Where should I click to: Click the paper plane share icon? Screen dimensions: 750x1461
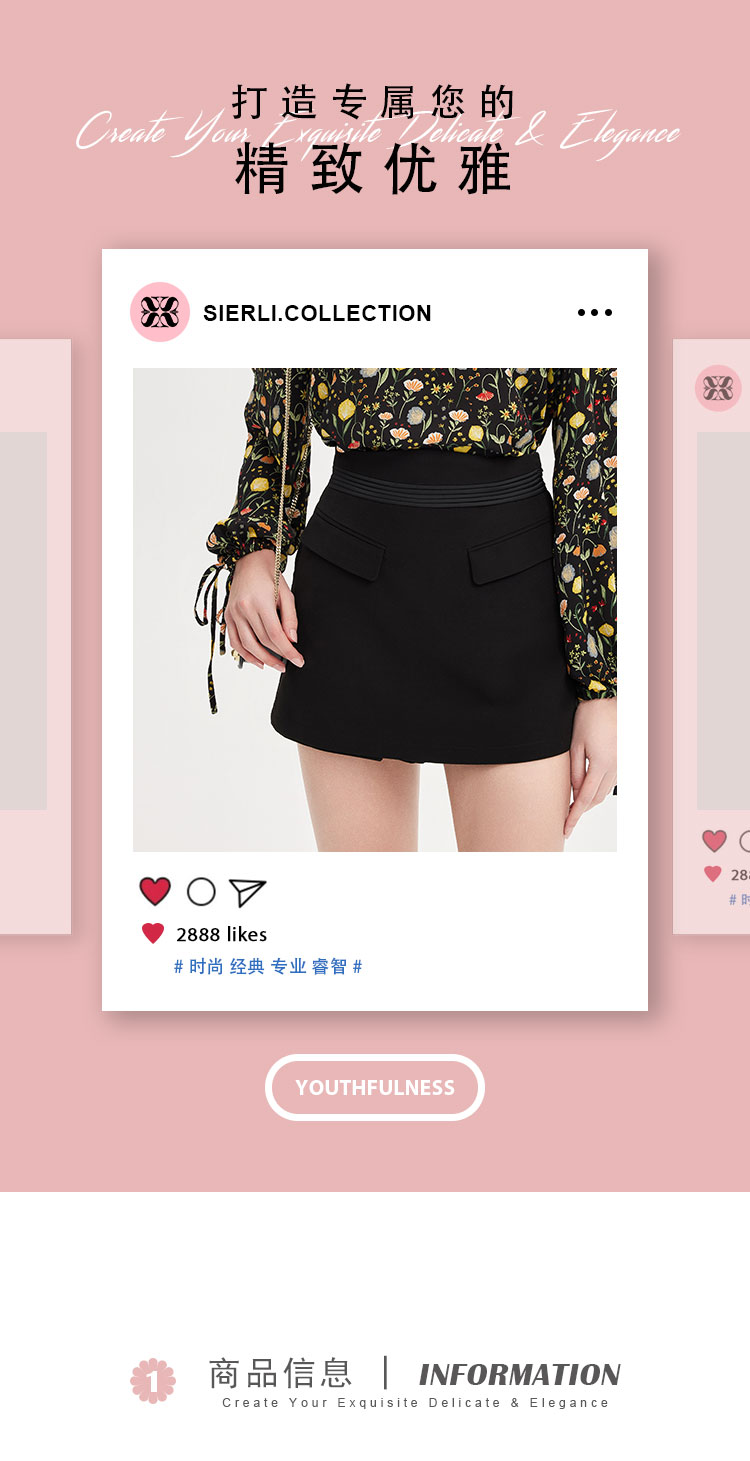247,892
